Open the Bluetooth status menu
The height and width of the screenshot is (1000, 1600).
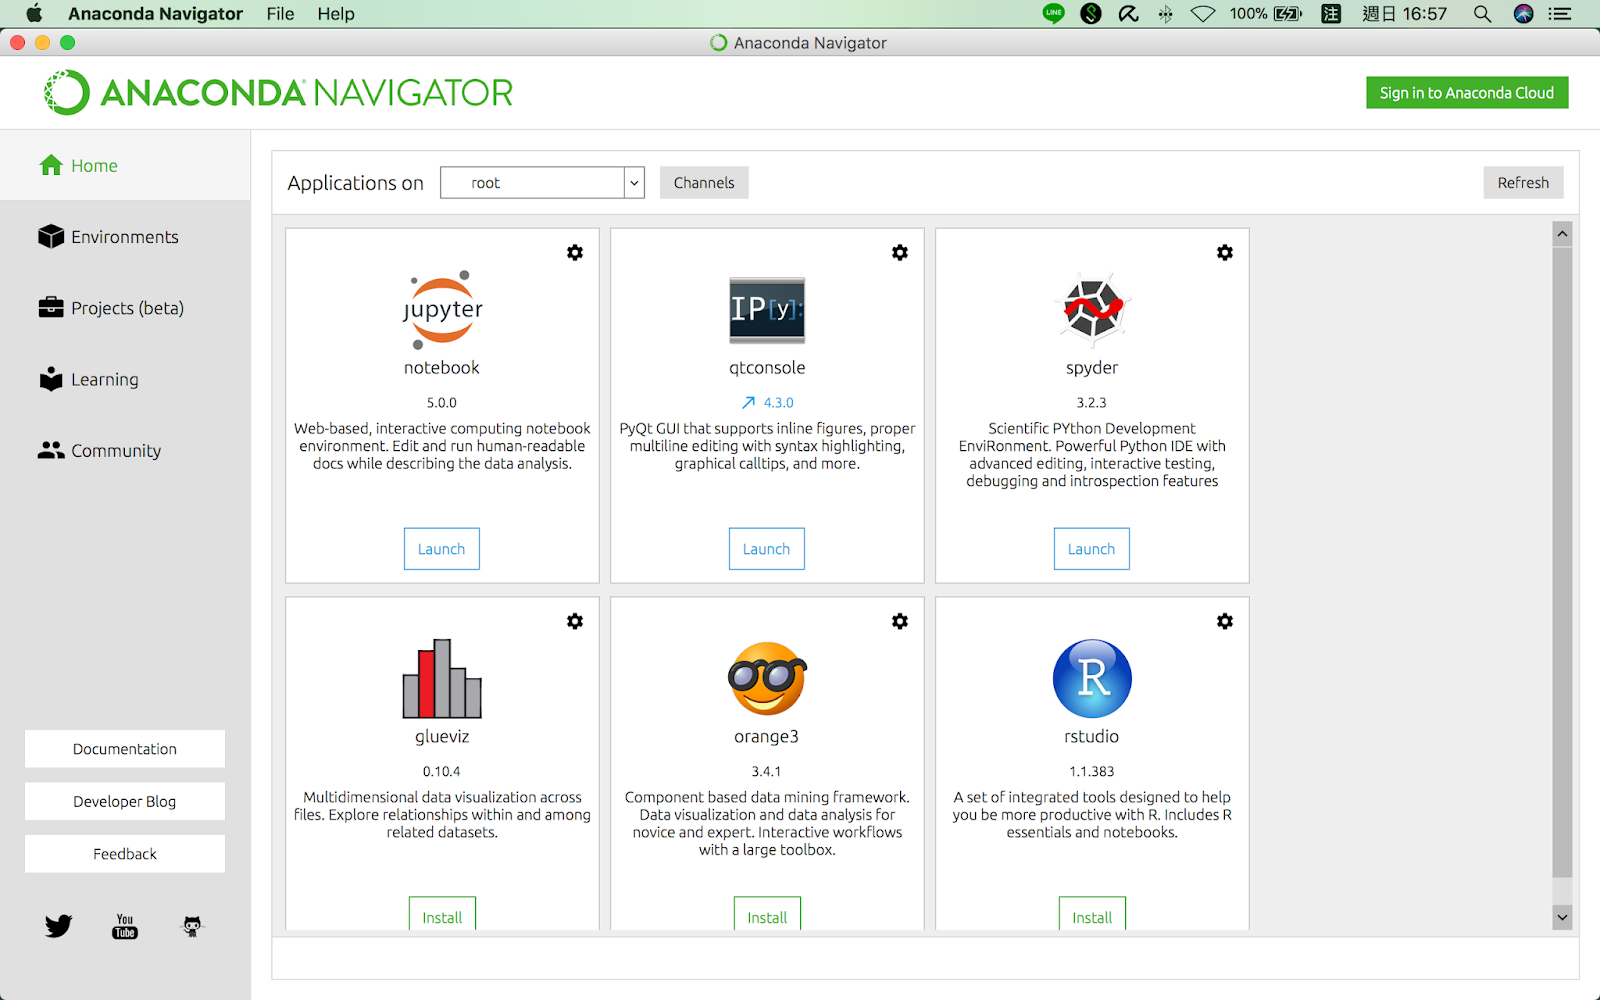[x=1165, y=14]
